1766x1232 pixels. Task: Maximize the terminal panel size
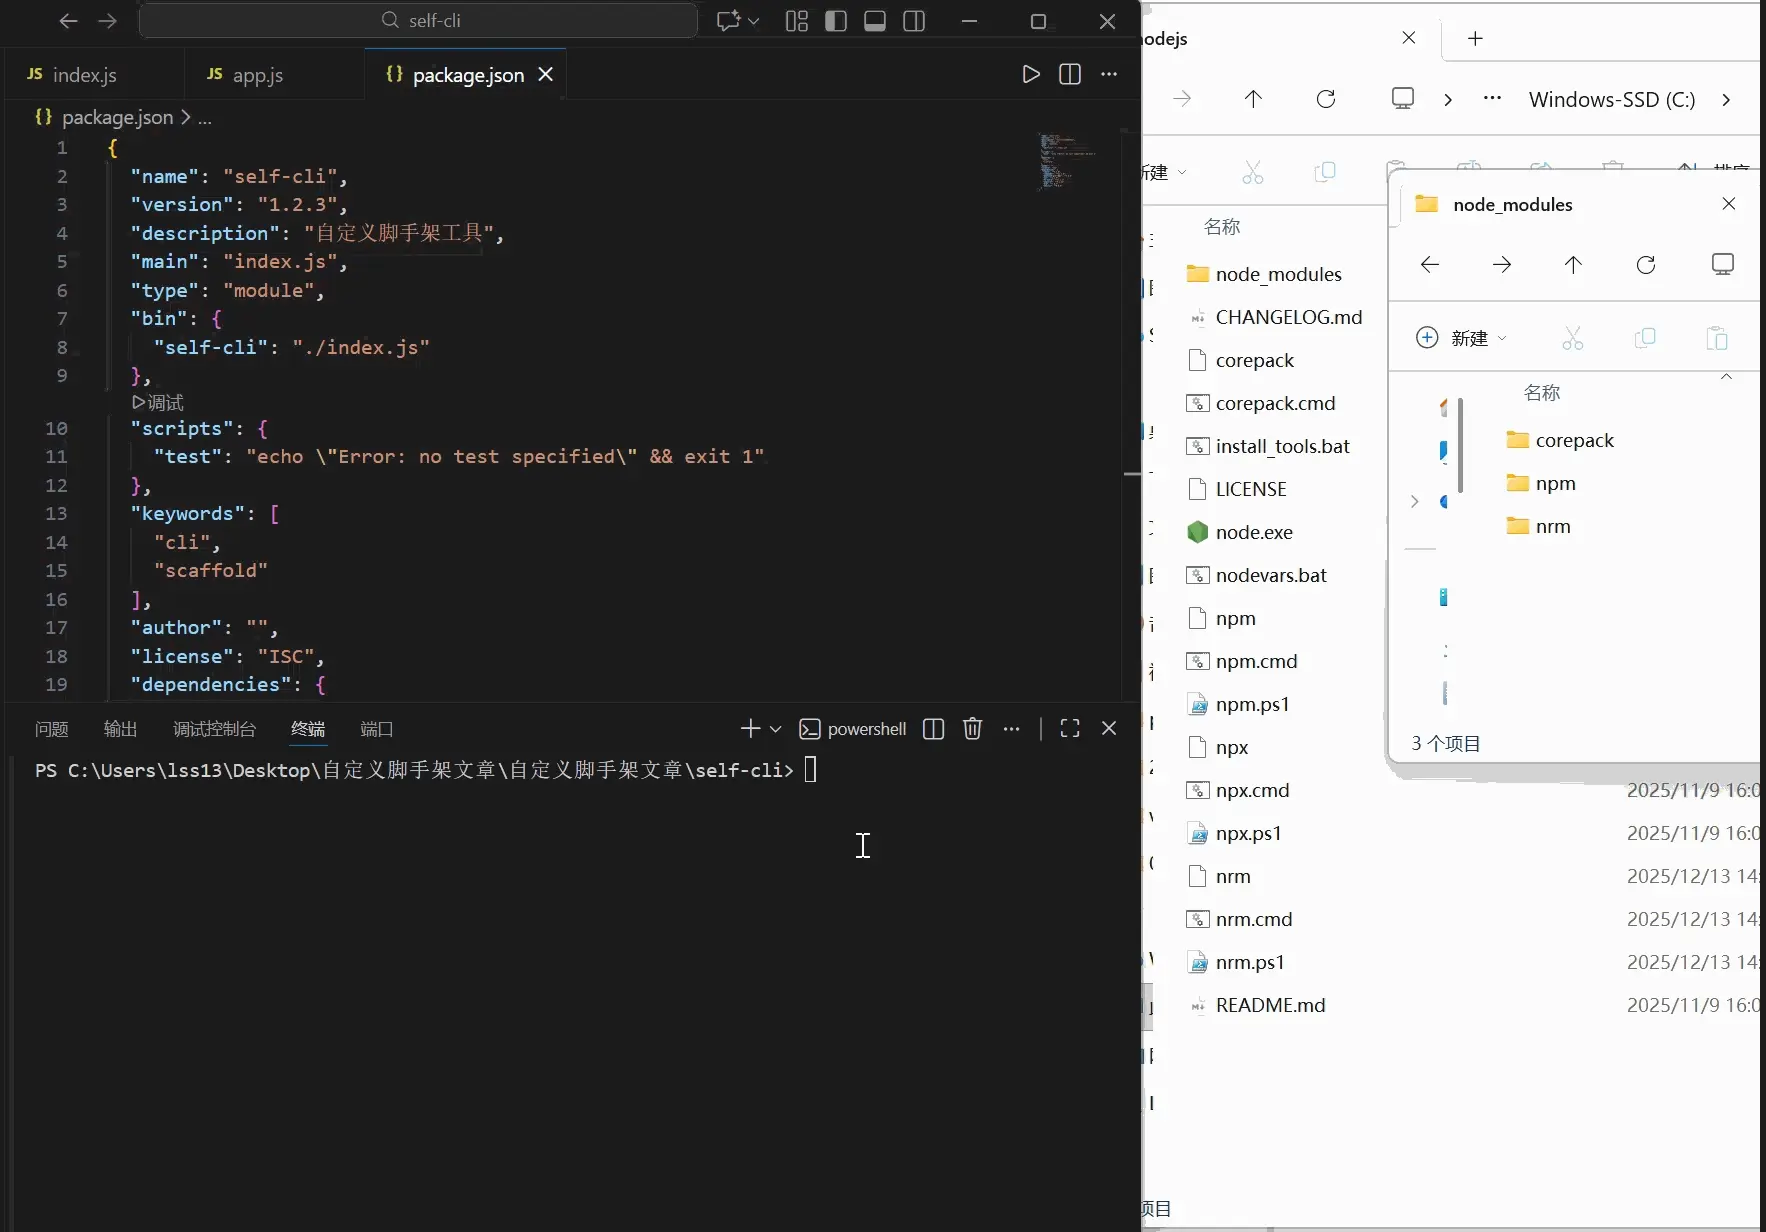pos(1070,729)
